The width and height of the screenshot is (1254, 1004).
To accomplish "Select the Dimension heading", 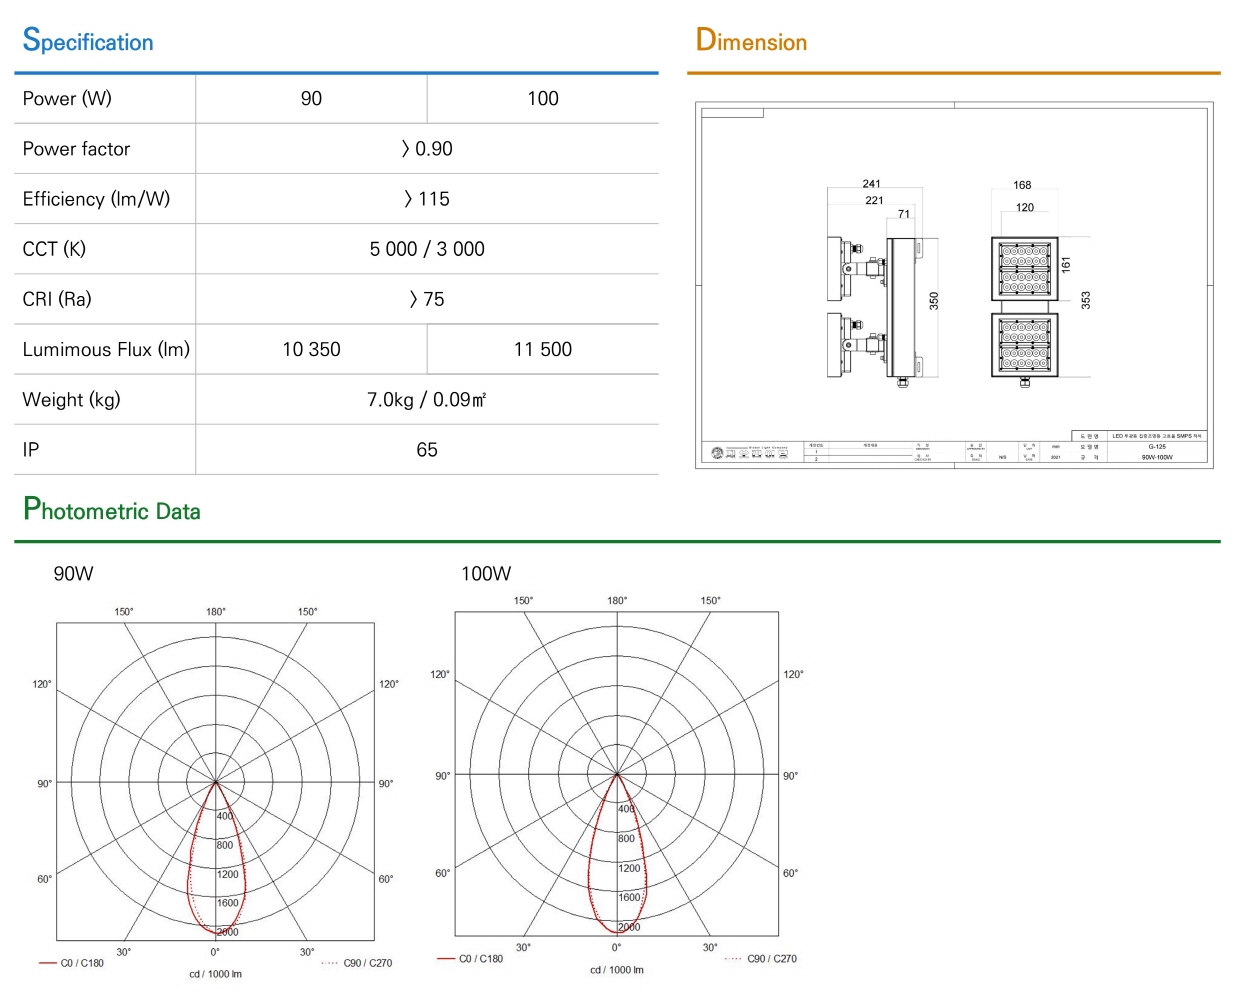I will (751, 41).
